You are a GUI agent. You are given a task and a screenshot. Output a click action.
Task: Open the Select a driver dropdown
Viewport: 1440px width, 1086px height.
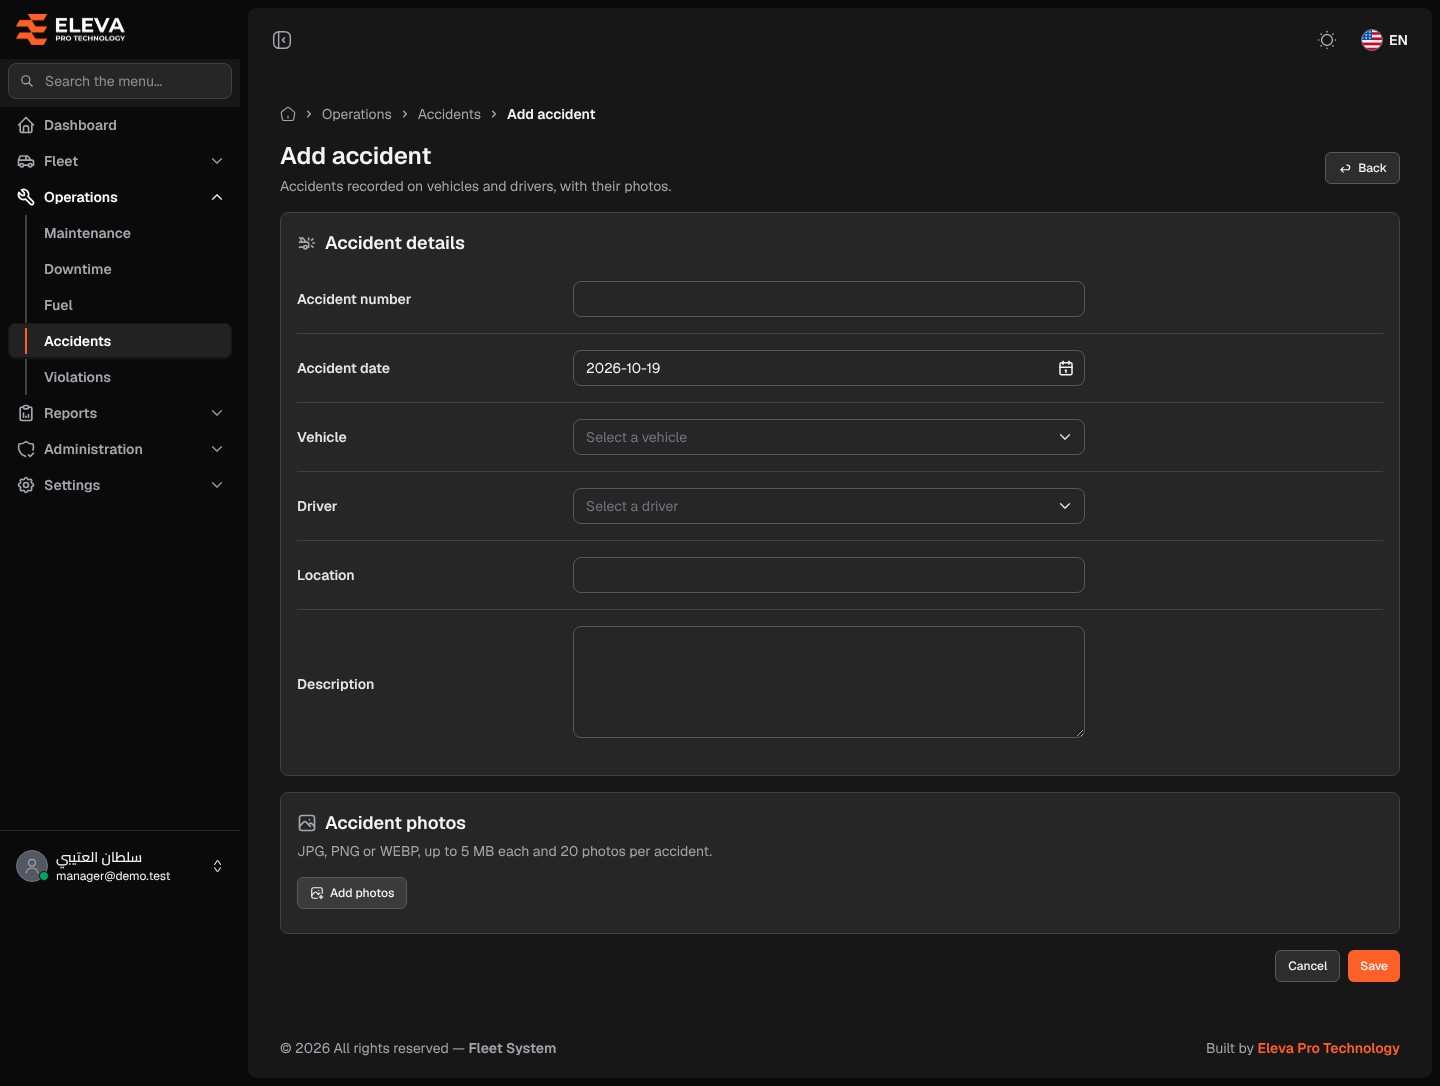point(829,506)
